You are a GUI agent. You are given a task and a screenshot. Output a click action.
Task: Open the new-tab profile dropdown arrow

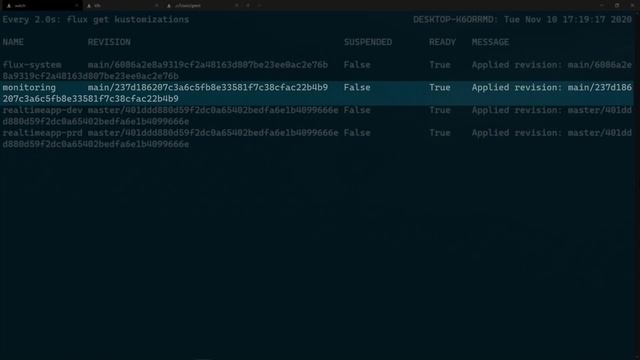pos(260,5)
